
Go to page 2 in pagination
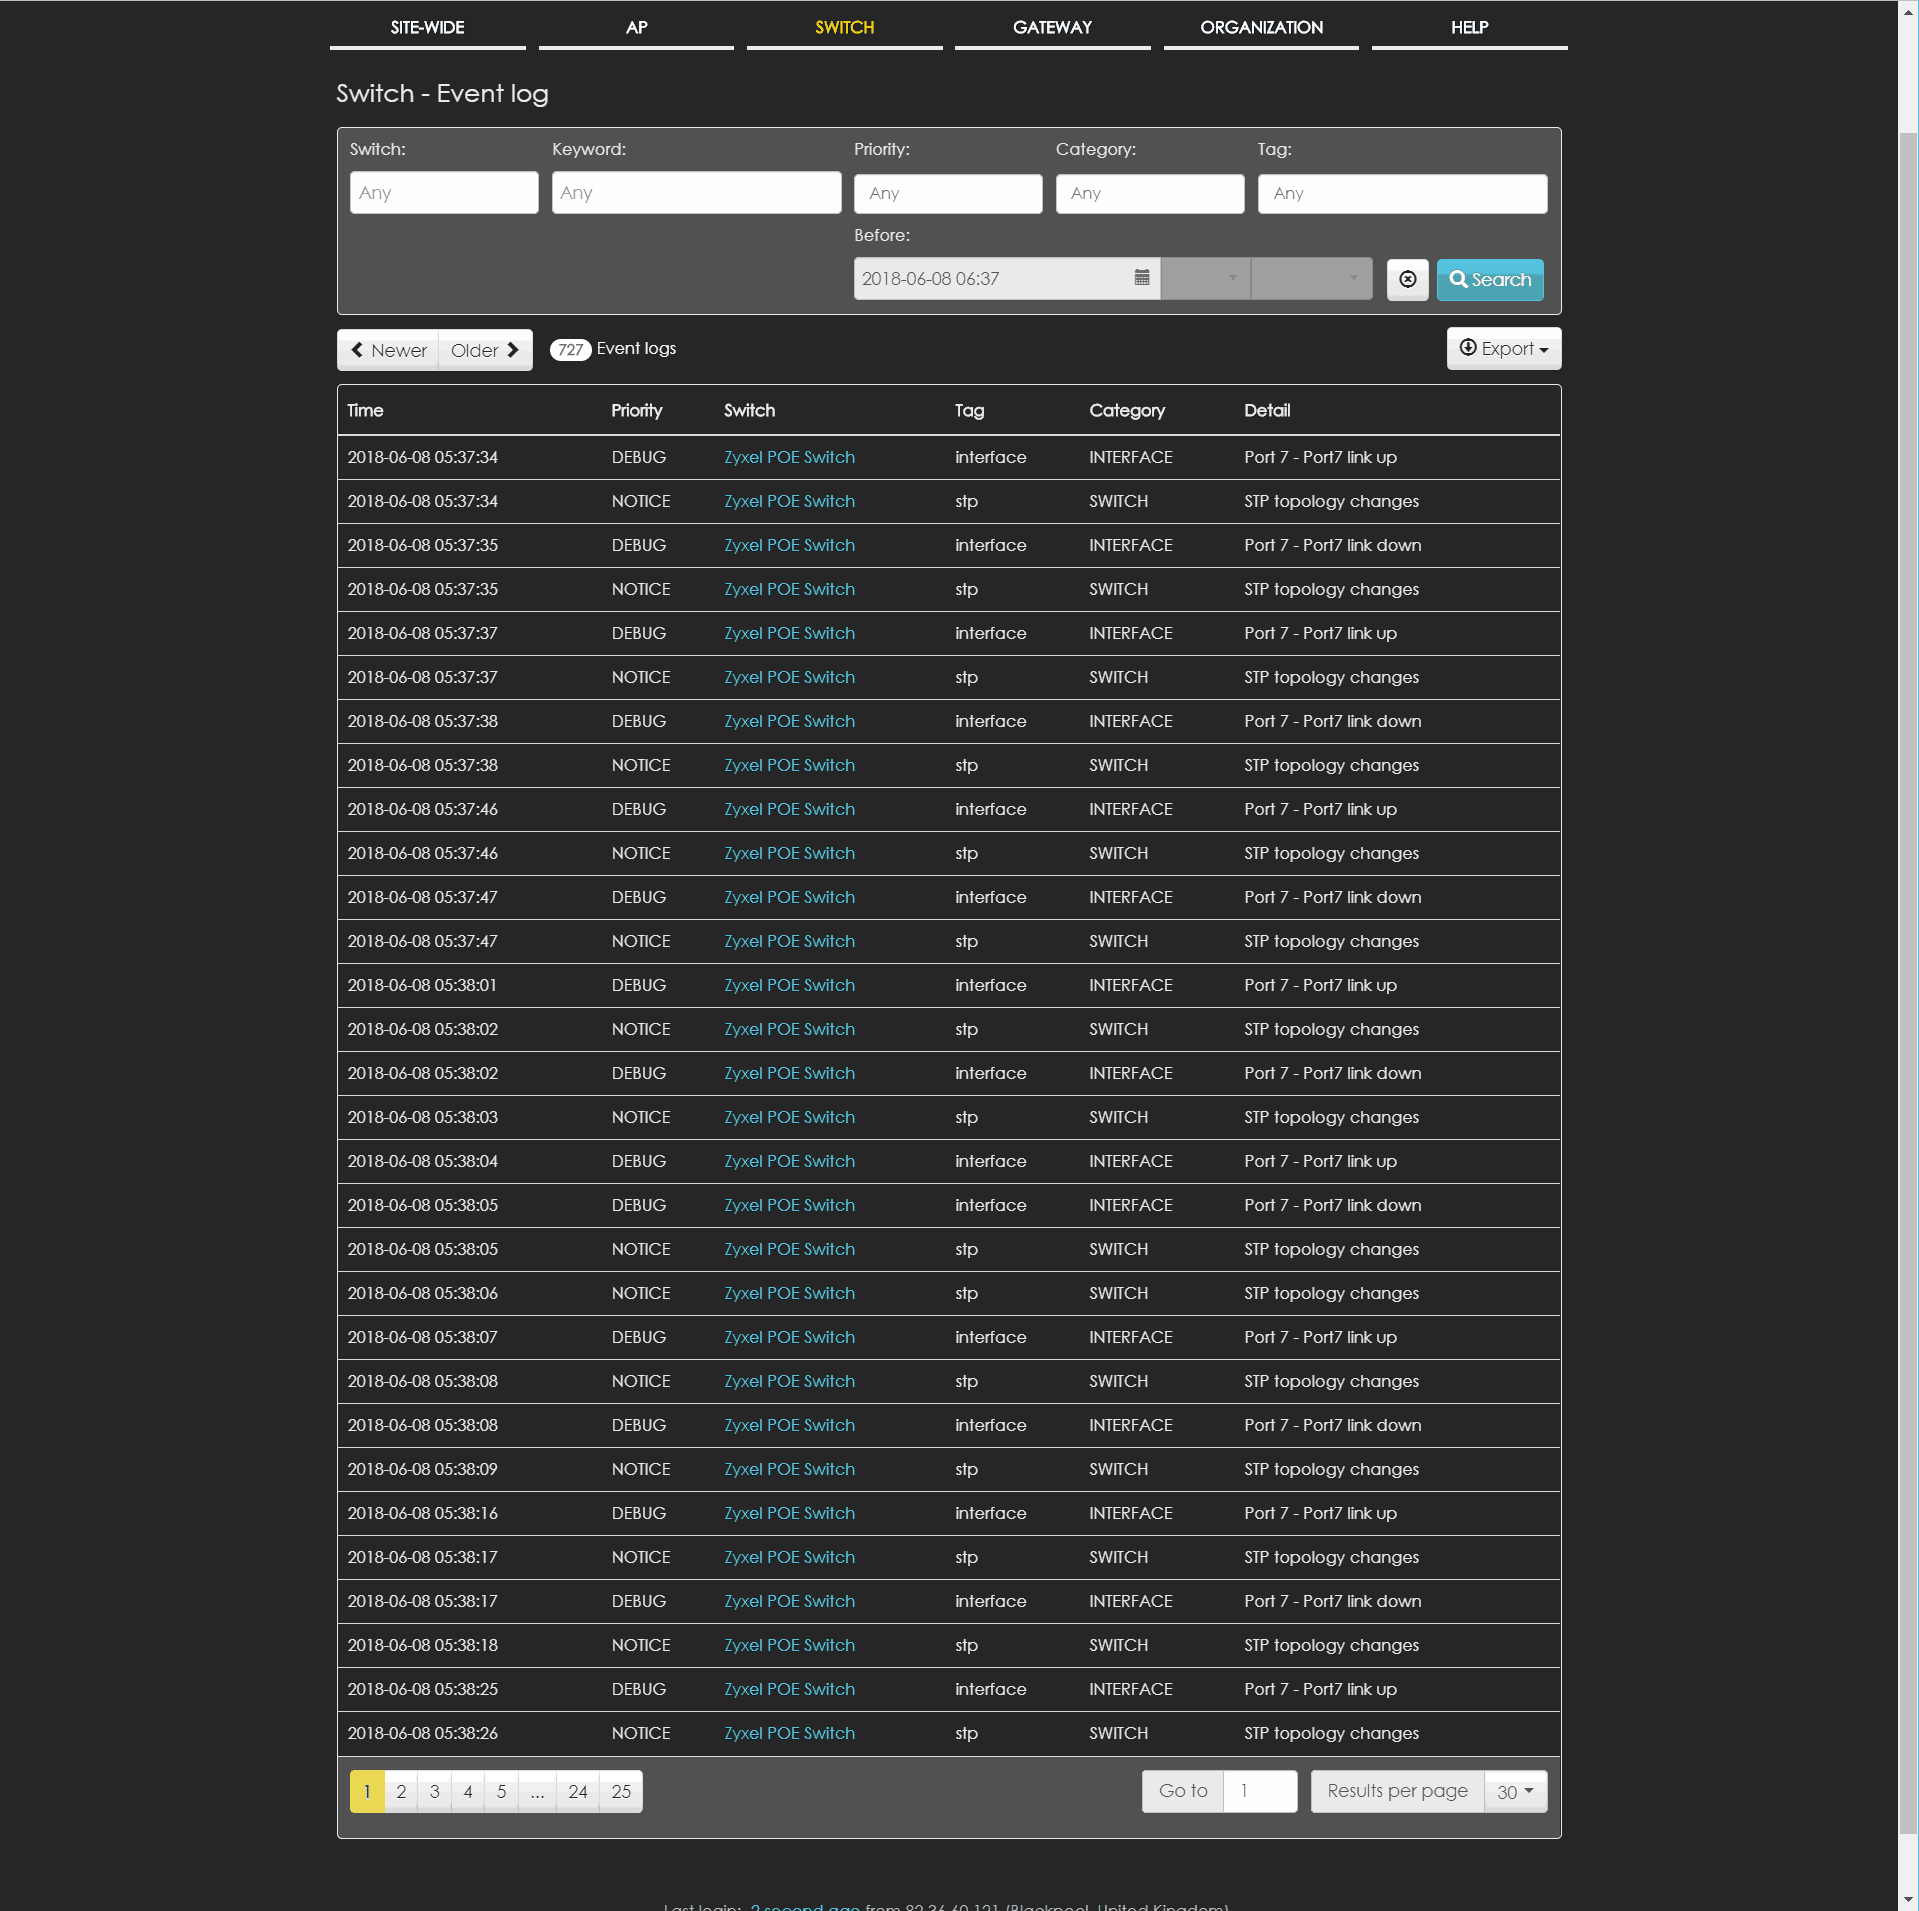pyautogui.click(x=401, y=1791)
